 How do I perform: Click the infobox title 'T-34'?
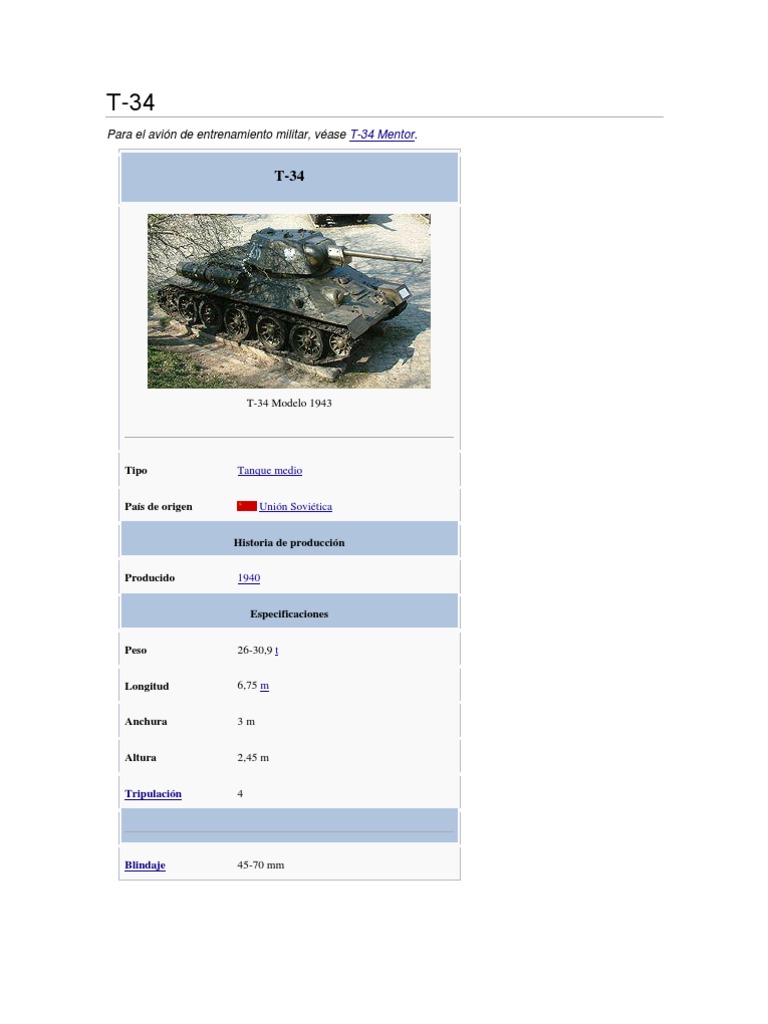point(289,176)
